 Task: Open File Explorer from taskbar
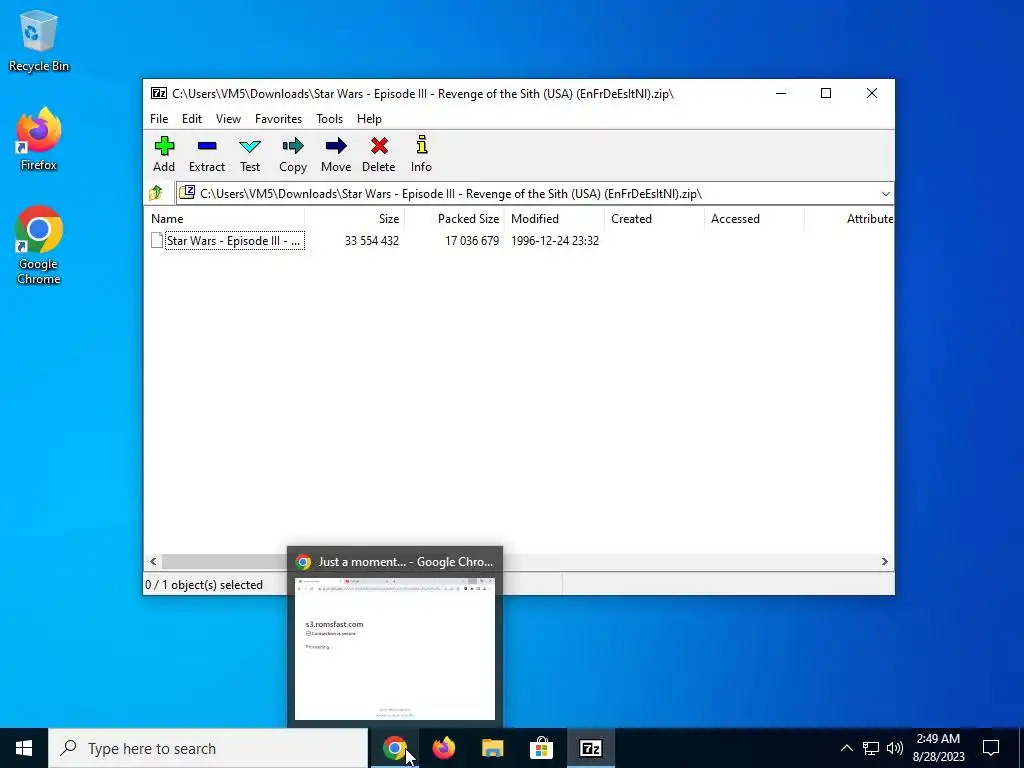pos(492,748)
